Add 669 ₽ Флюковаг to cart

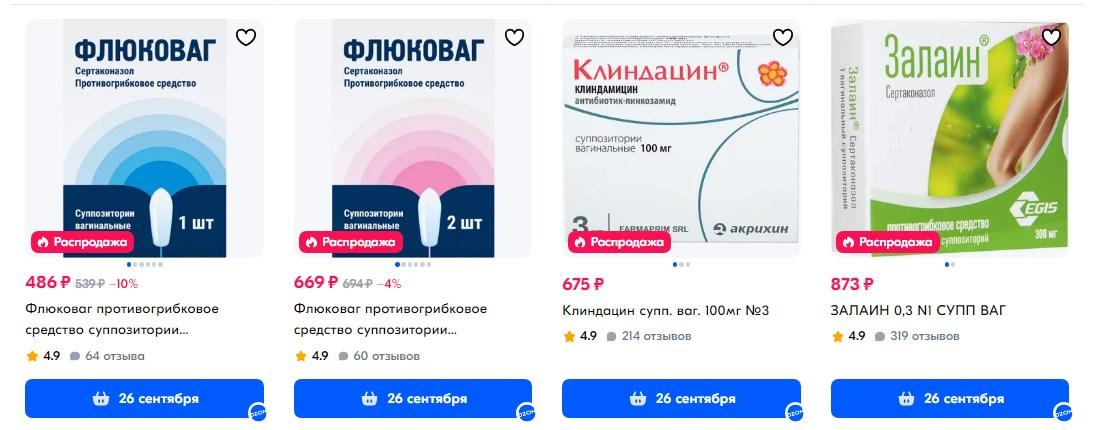coord(413,398)
